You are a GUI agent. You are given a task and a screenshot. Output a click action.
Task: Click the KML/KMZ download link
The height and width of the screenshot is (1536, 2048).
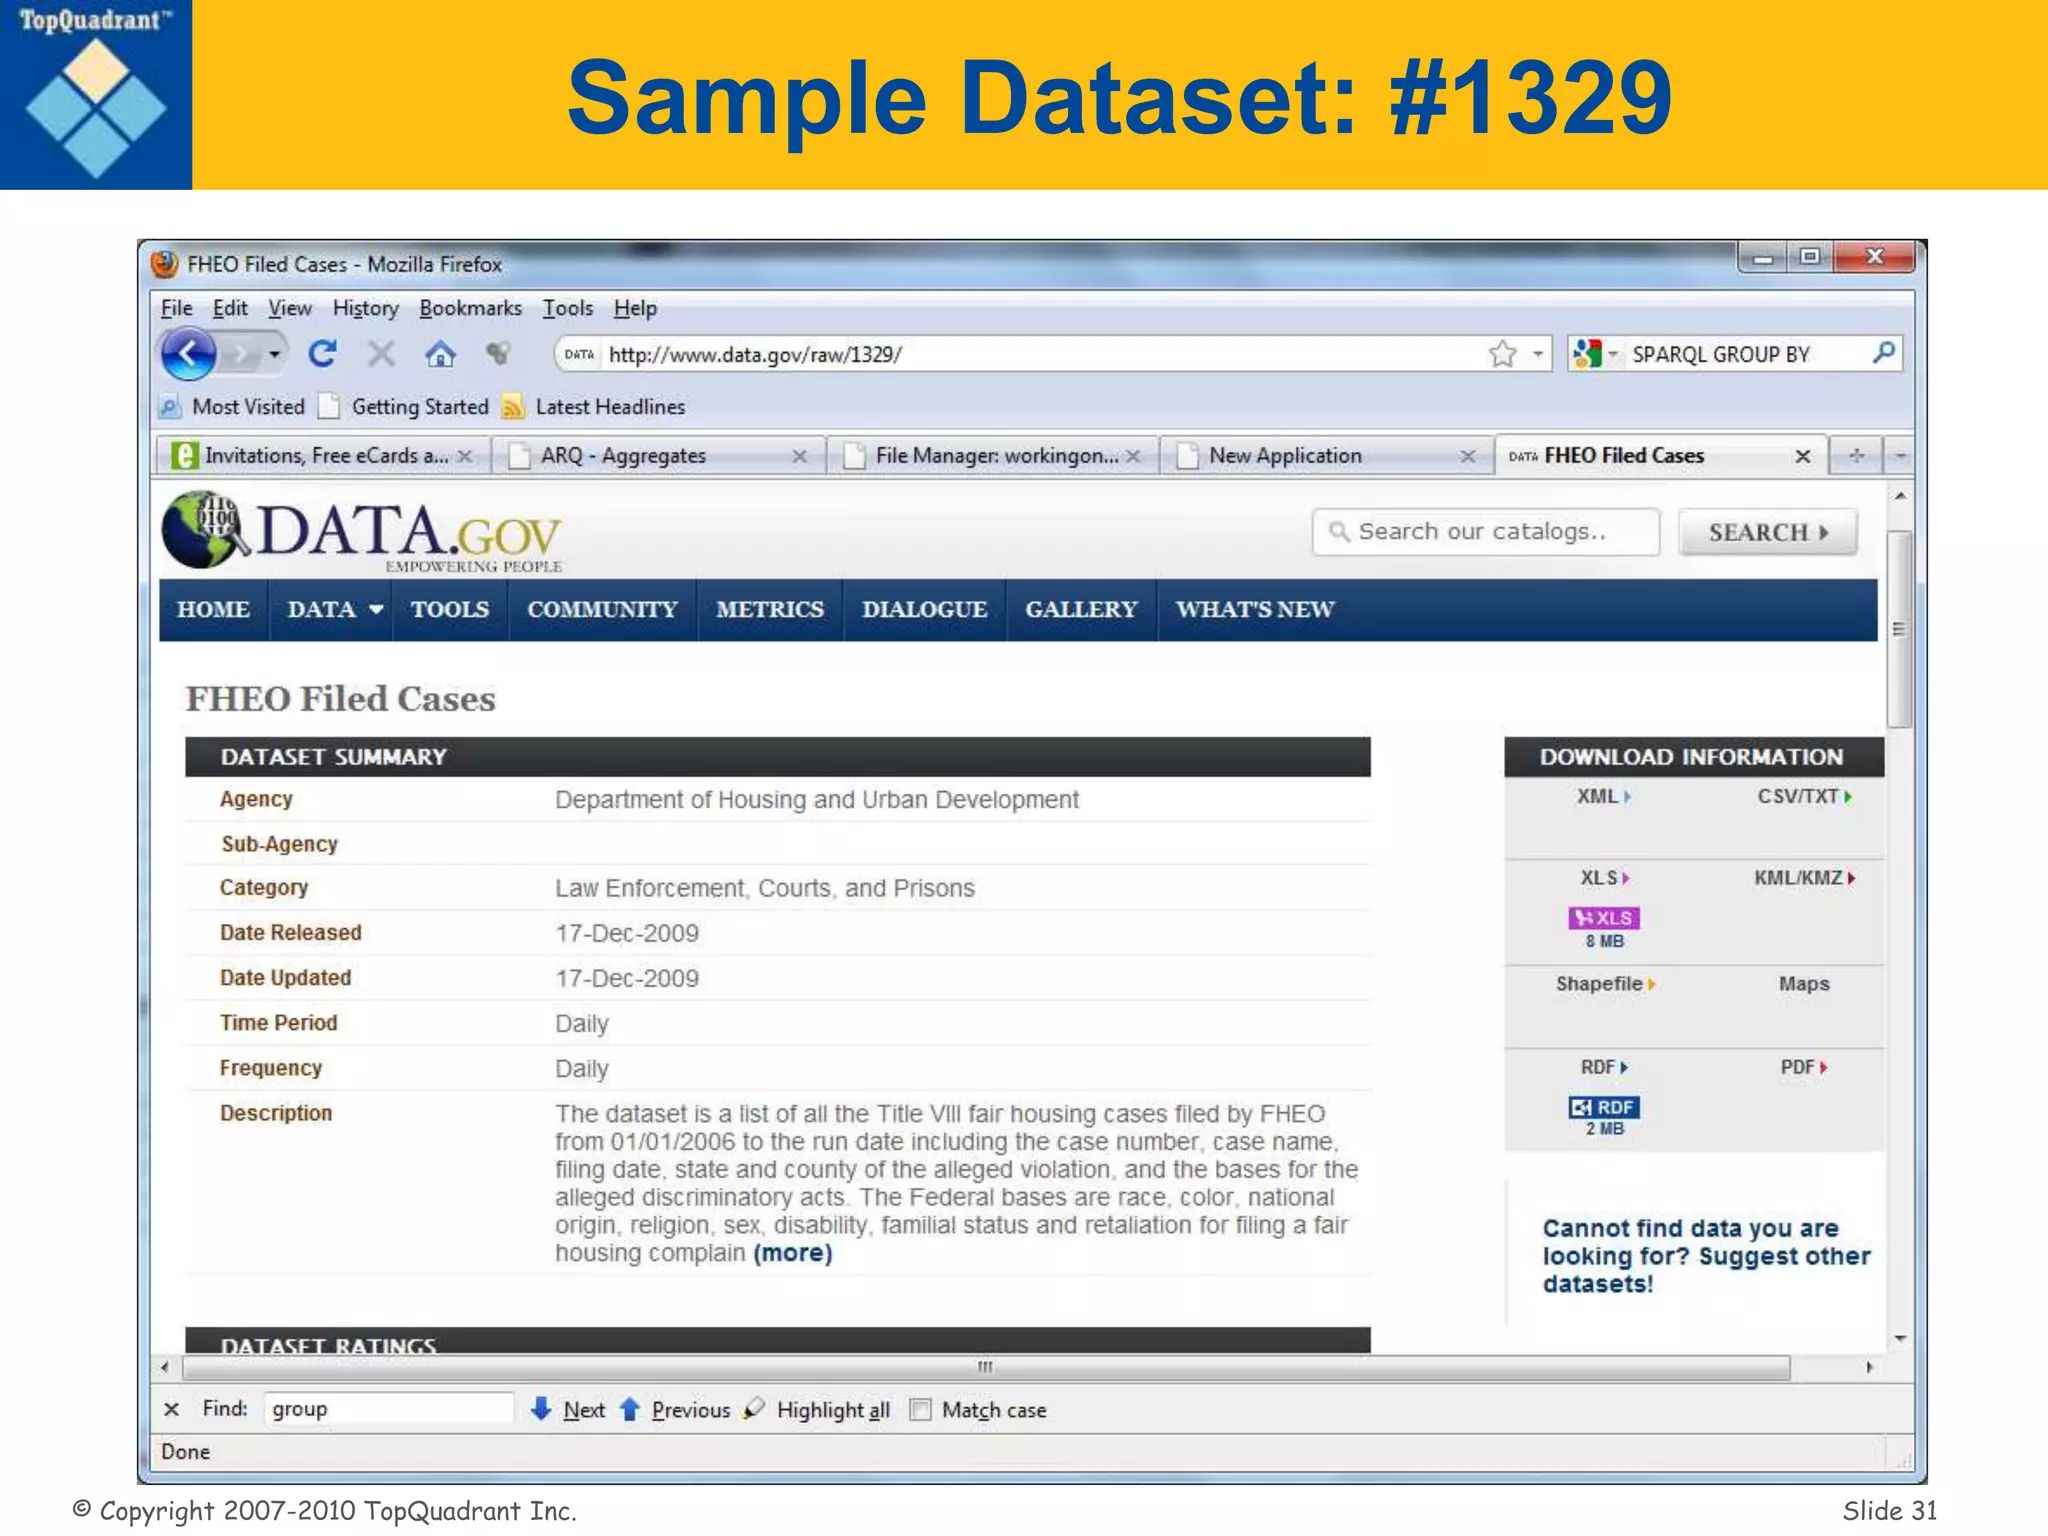1804,878
